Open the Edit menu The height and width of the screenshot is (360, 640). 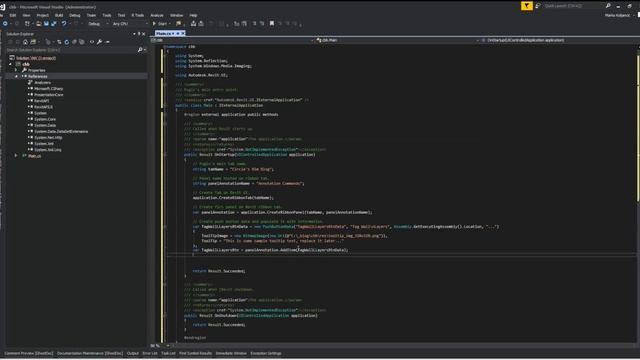pos(13,15)
